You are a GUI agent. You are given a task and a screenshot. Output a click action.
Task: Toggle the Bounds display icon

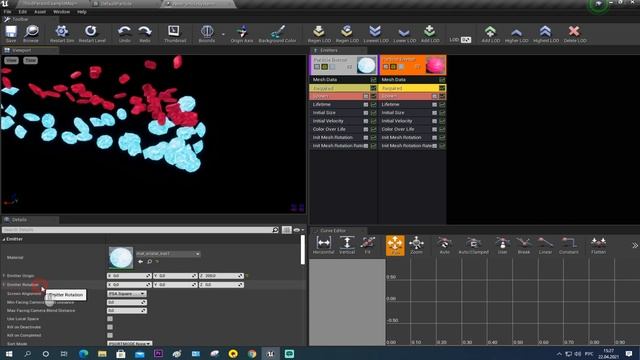click(x=207, y=33)
